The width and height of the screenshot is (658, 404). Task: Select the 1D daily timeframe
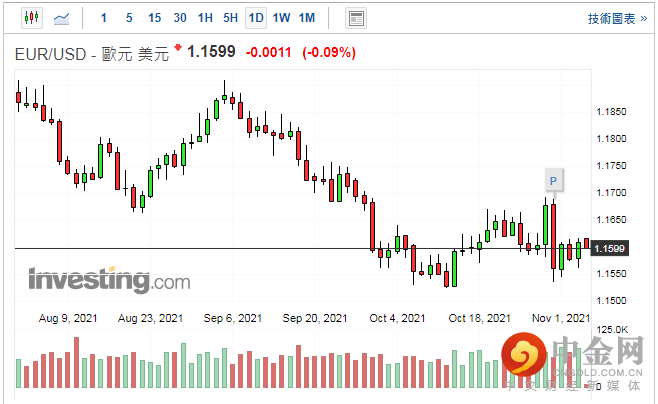click(x=256, y=18)
